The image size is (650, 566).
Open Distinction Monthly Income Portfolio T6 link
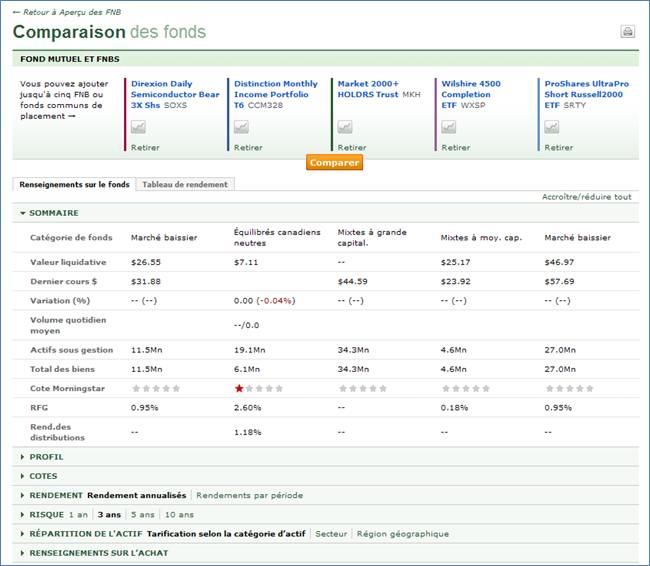276,94
